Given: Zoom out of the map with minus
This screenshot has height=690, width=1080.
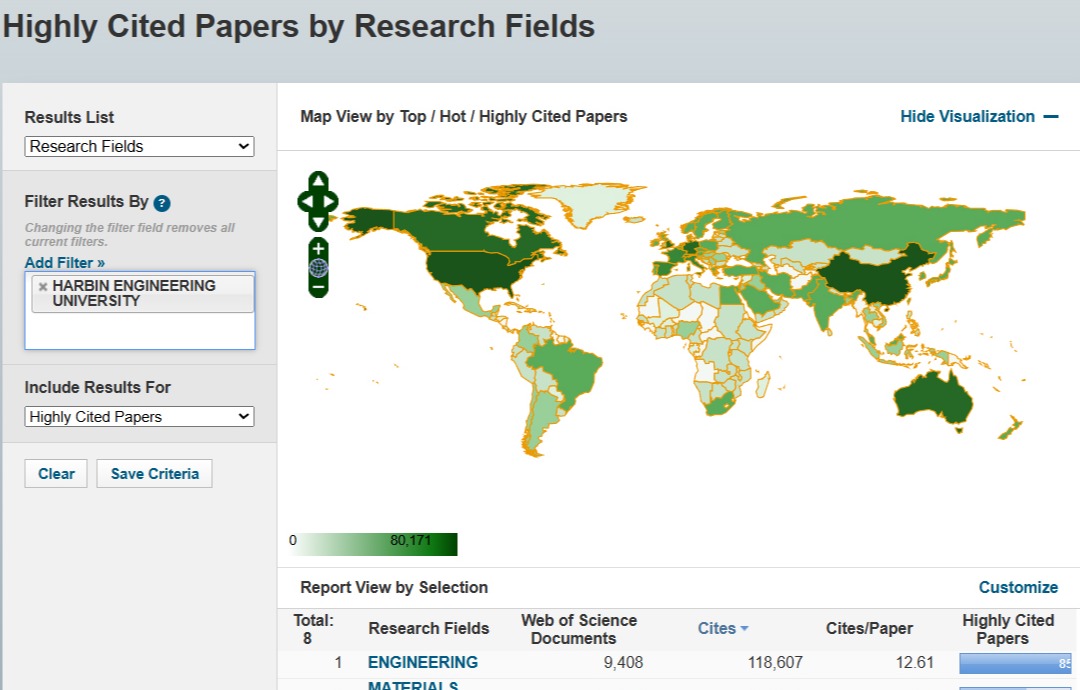Looking at the screenshot, I should pyautogui.click(x=318, y=287).
